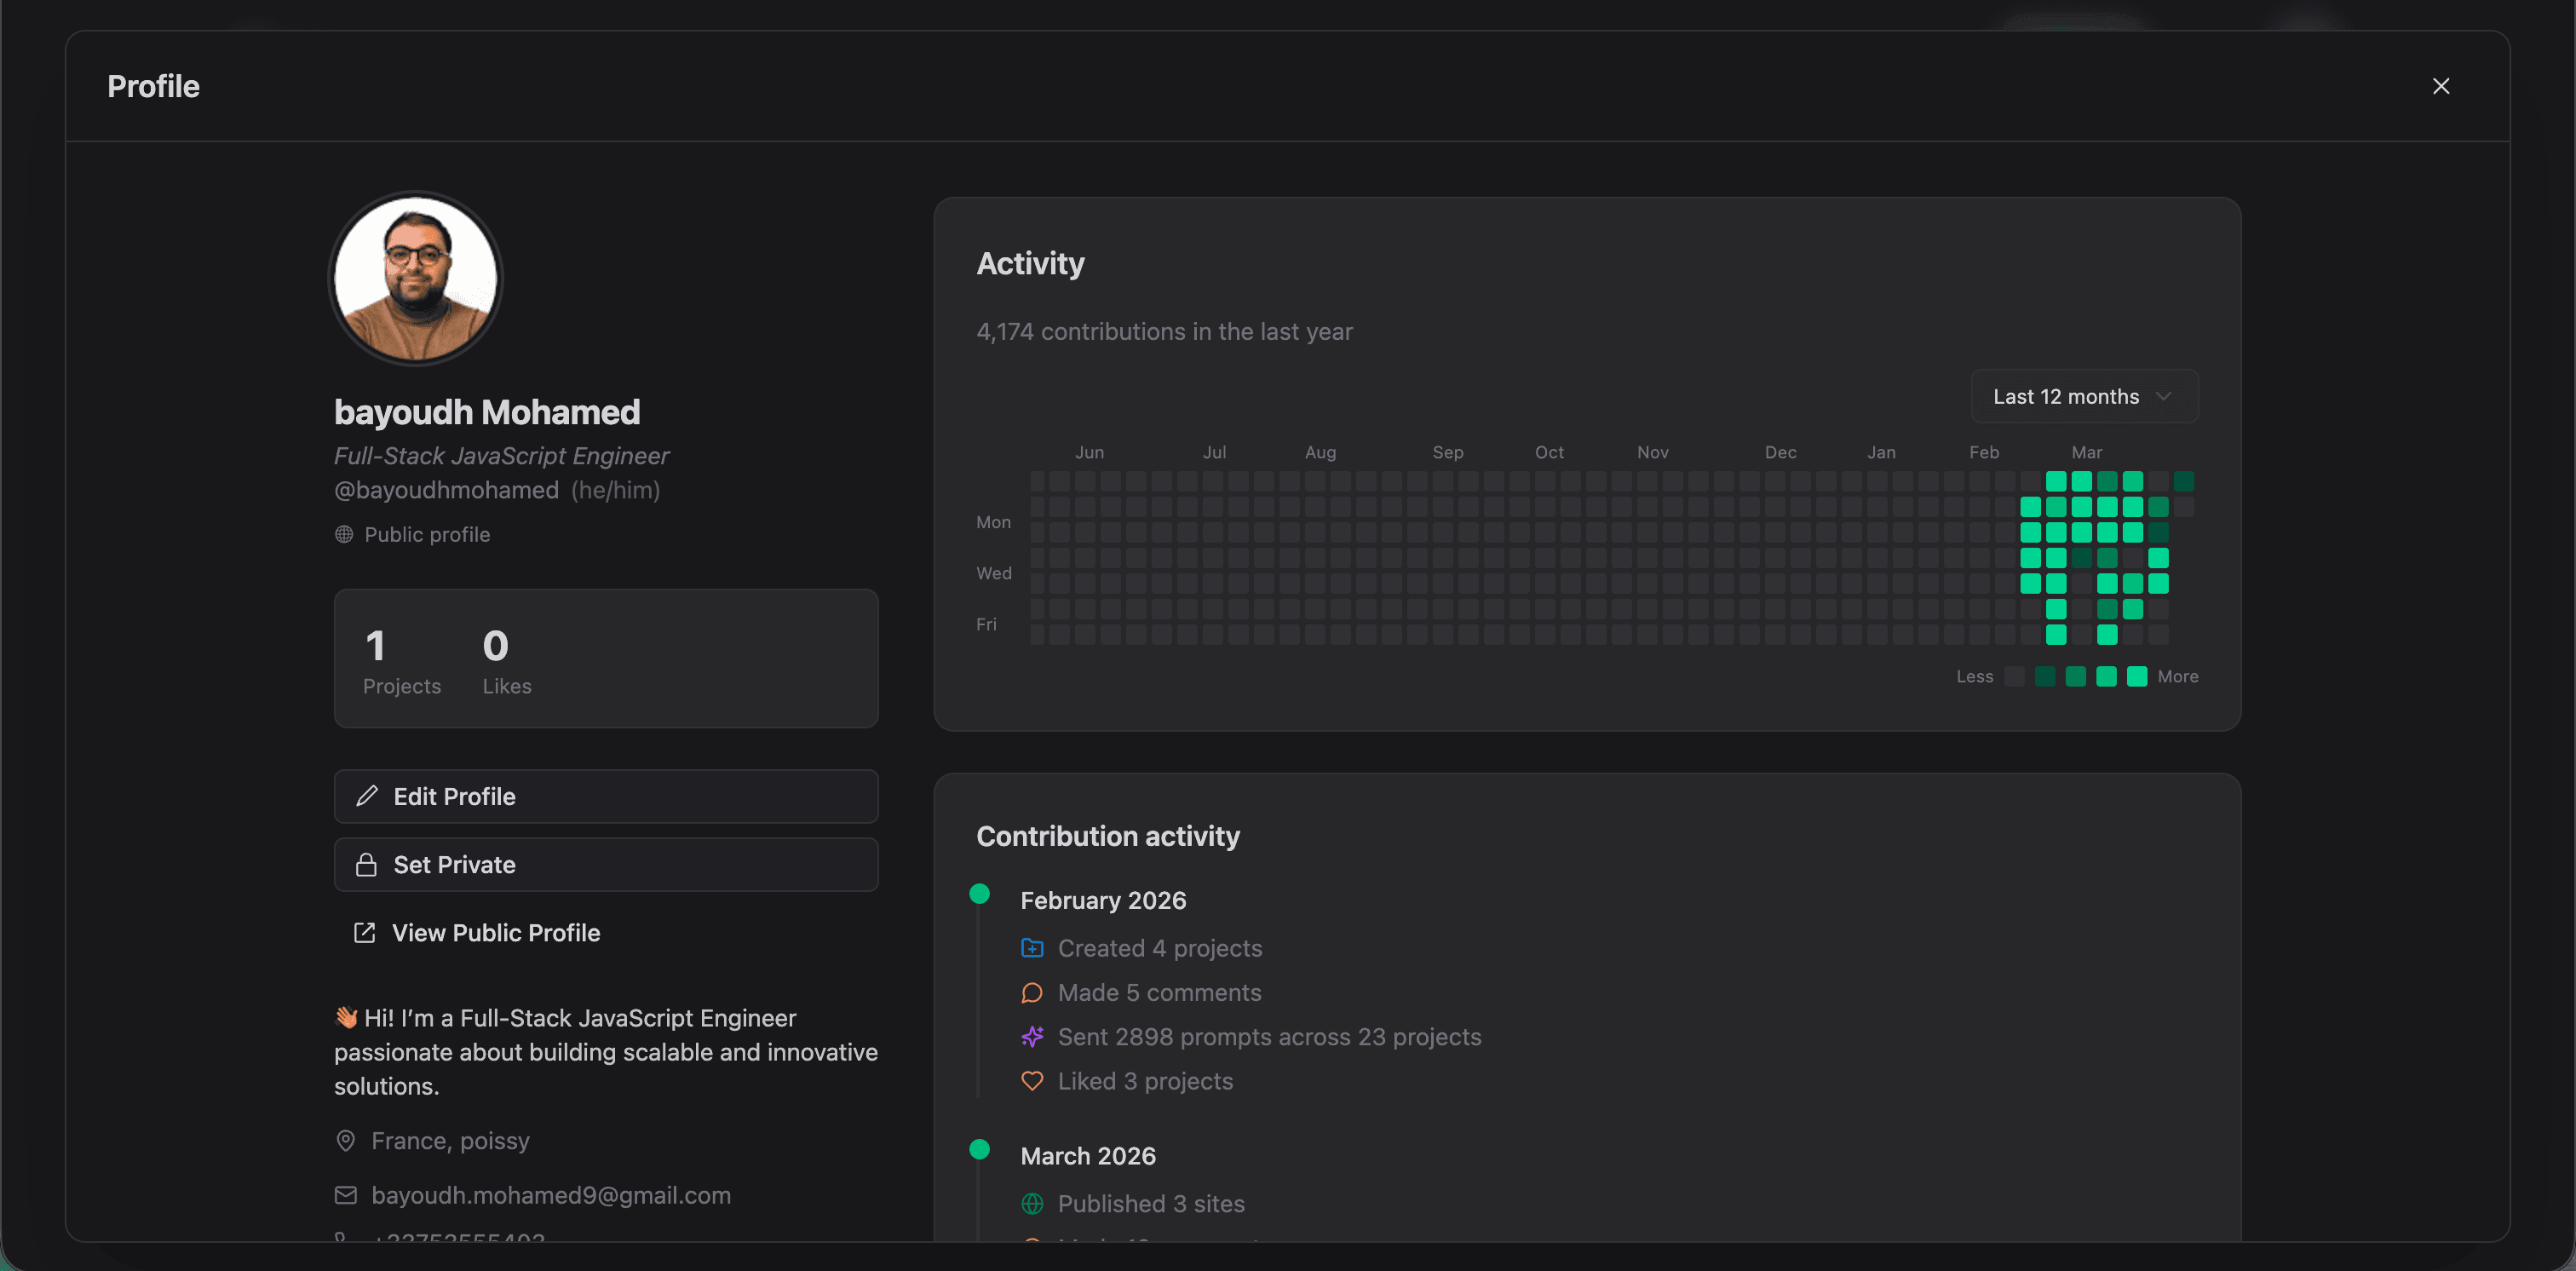Click the globe icon next to Public profile
The height and width of the screenshot is (1271, 2576).
[x=343, y=534]
